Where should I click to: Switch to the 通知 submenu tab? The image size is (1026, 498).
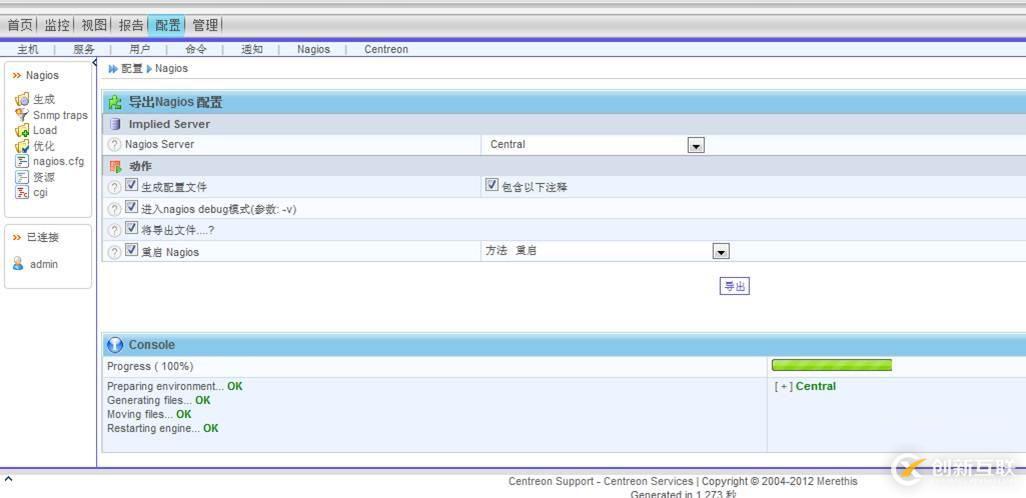coord(252,49)
